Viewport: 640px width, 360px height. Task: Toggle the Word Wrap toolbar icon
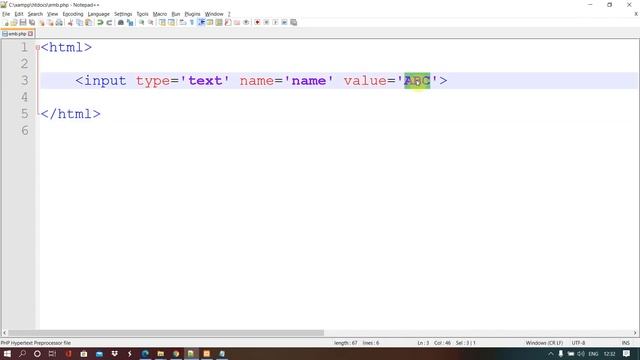[183, 22]
